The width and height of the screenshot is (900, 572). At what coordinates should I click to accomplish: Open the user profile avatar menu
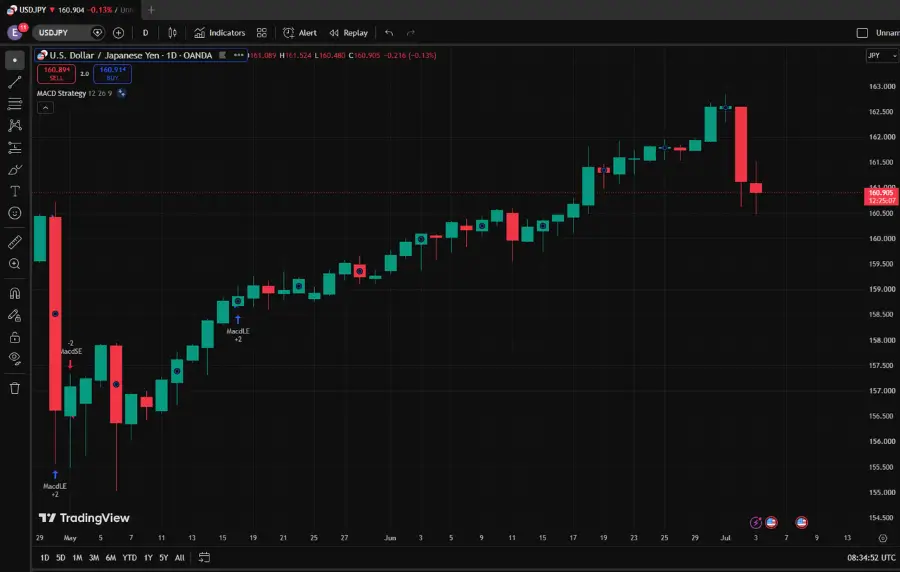click(x=15, y=33)
